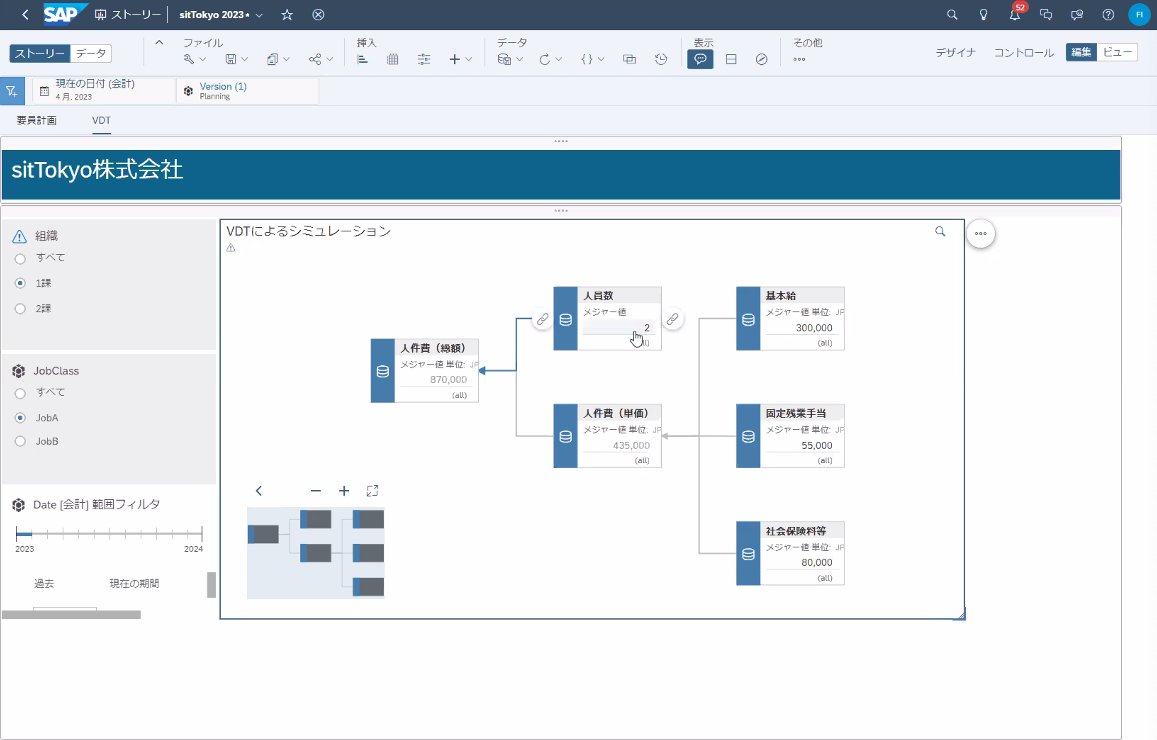The image size is (1157, 740).
Task: Close the story with the circled X icon
Action: coord(318,15)
